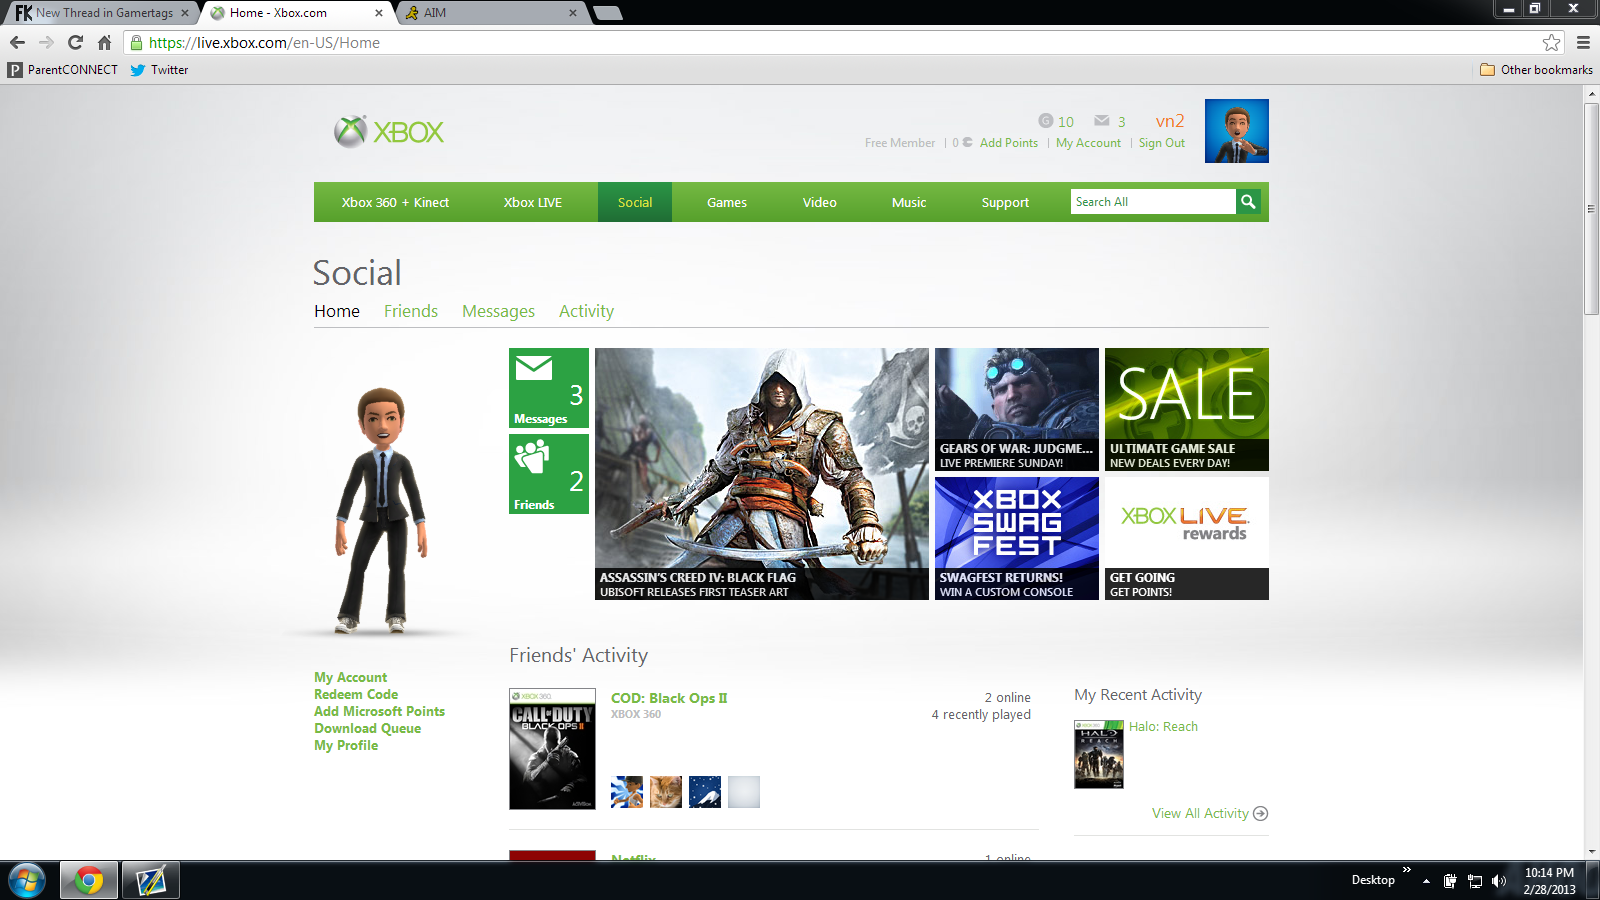1600x900 pixels.
Task: Click the Search All input field
Action: point(1153,202)
